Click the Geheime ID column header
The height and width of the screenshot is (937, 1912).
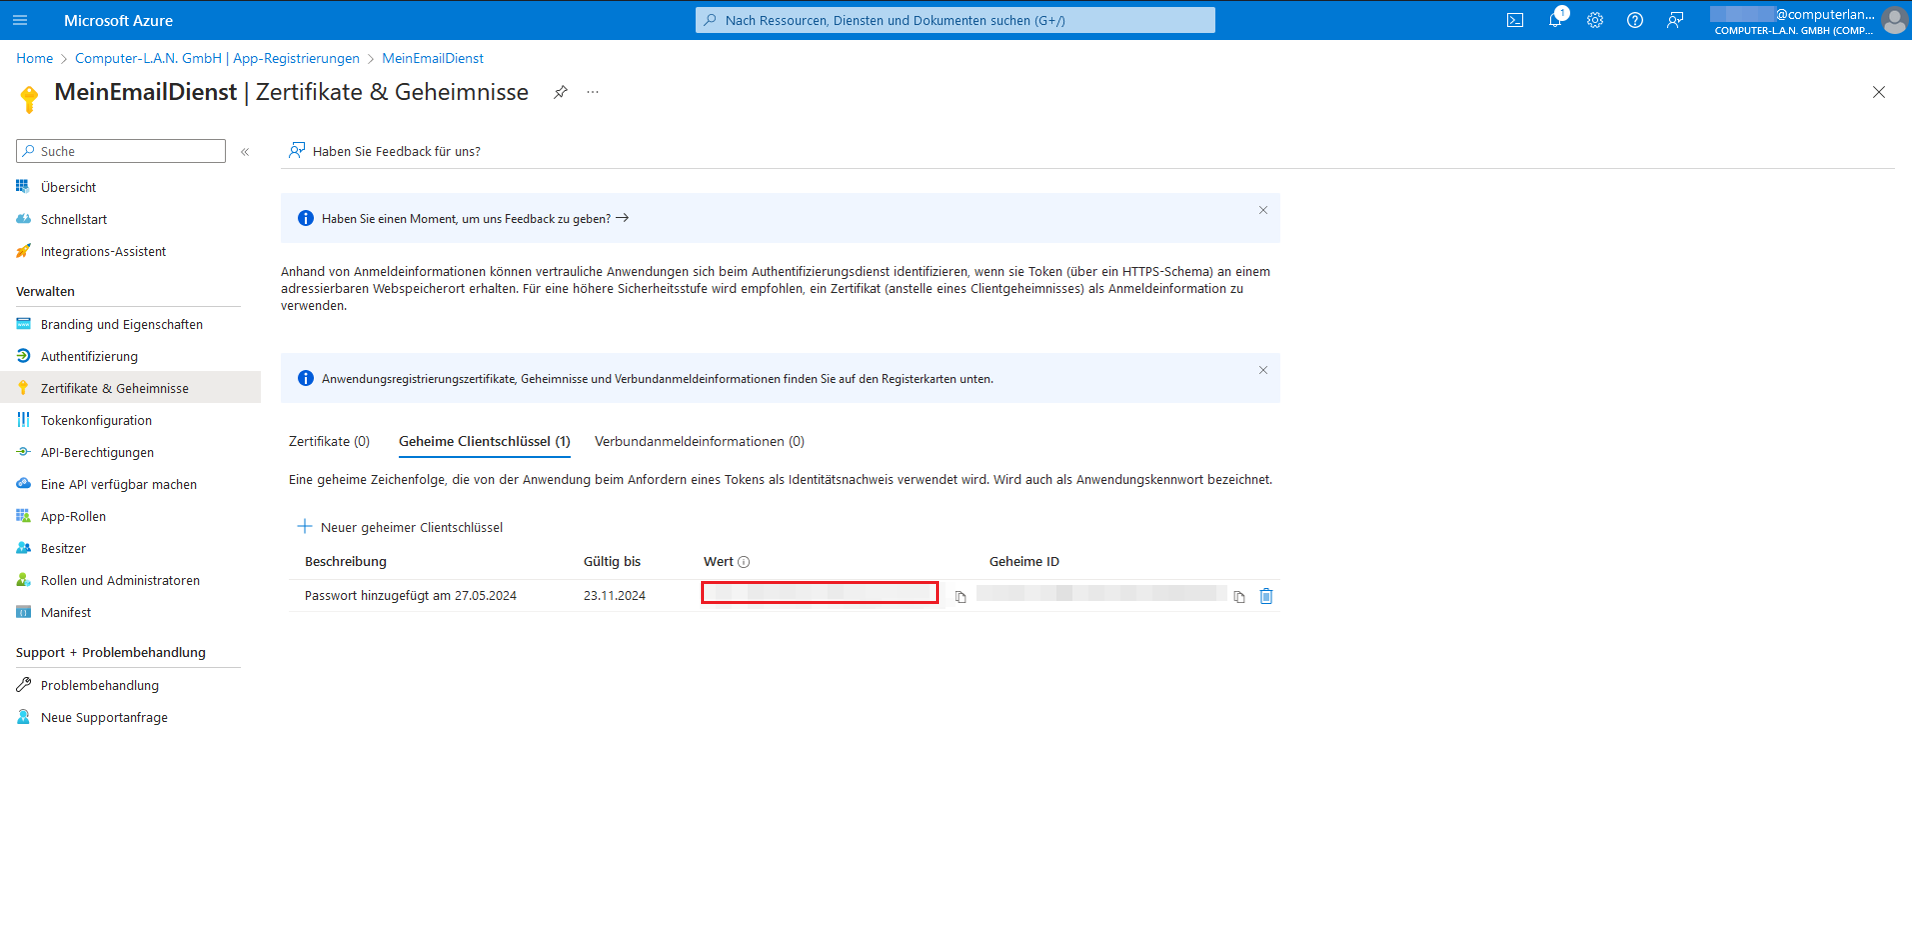click(x=1024, y=562)
